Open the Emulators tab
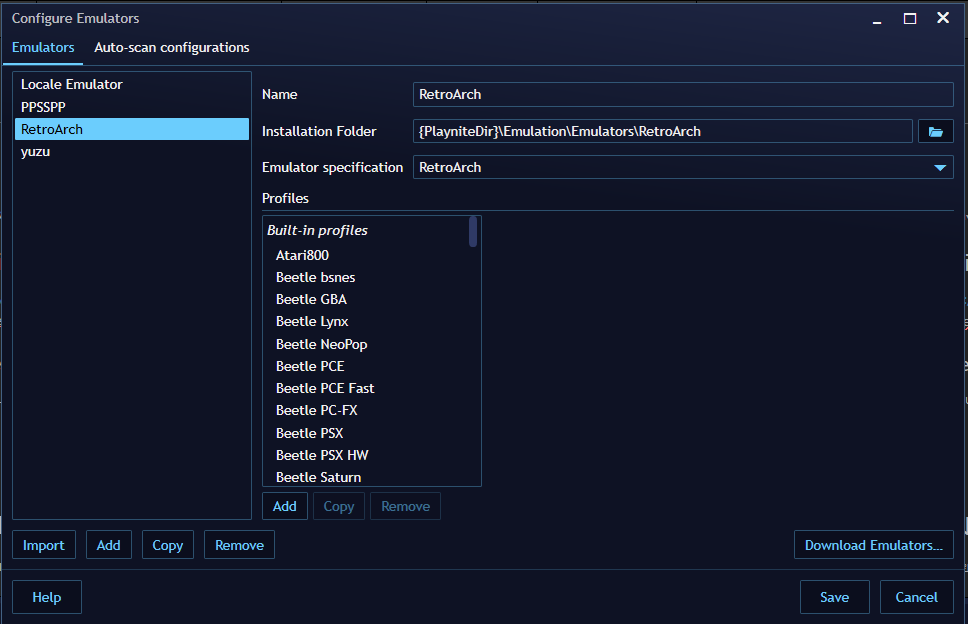 (43, 47)
